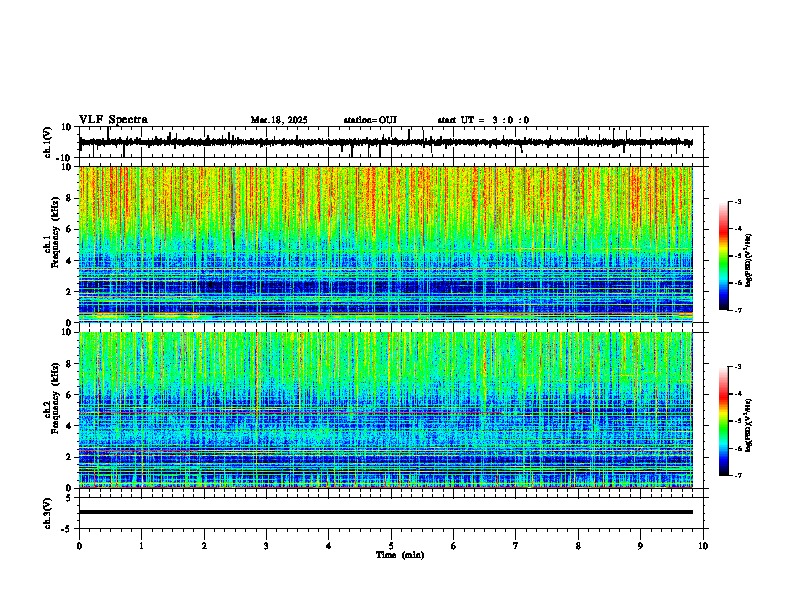Viewport: 792px width, 612px height.
Task: Click the "4" kHz tick on ch.2 axis
Action: (x=69, y=426)
